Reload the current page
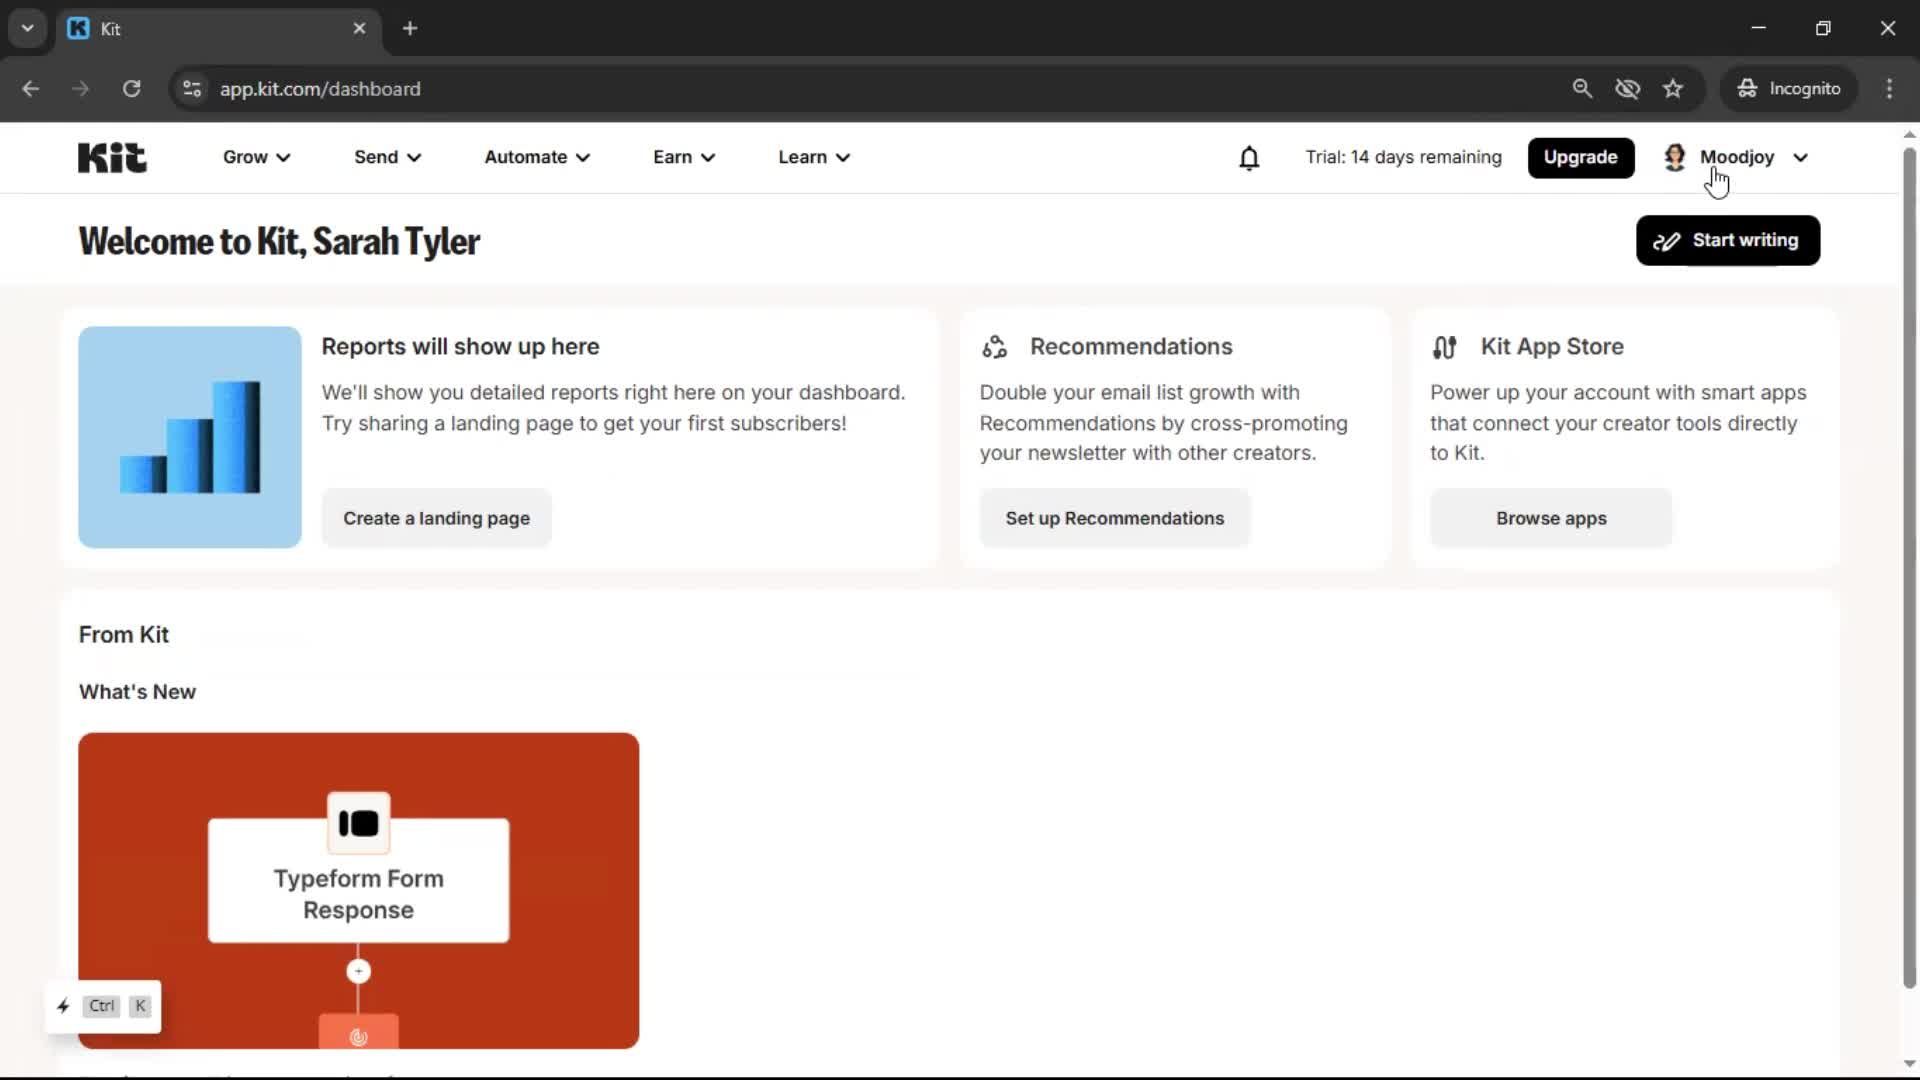 (x=131, y=89)
